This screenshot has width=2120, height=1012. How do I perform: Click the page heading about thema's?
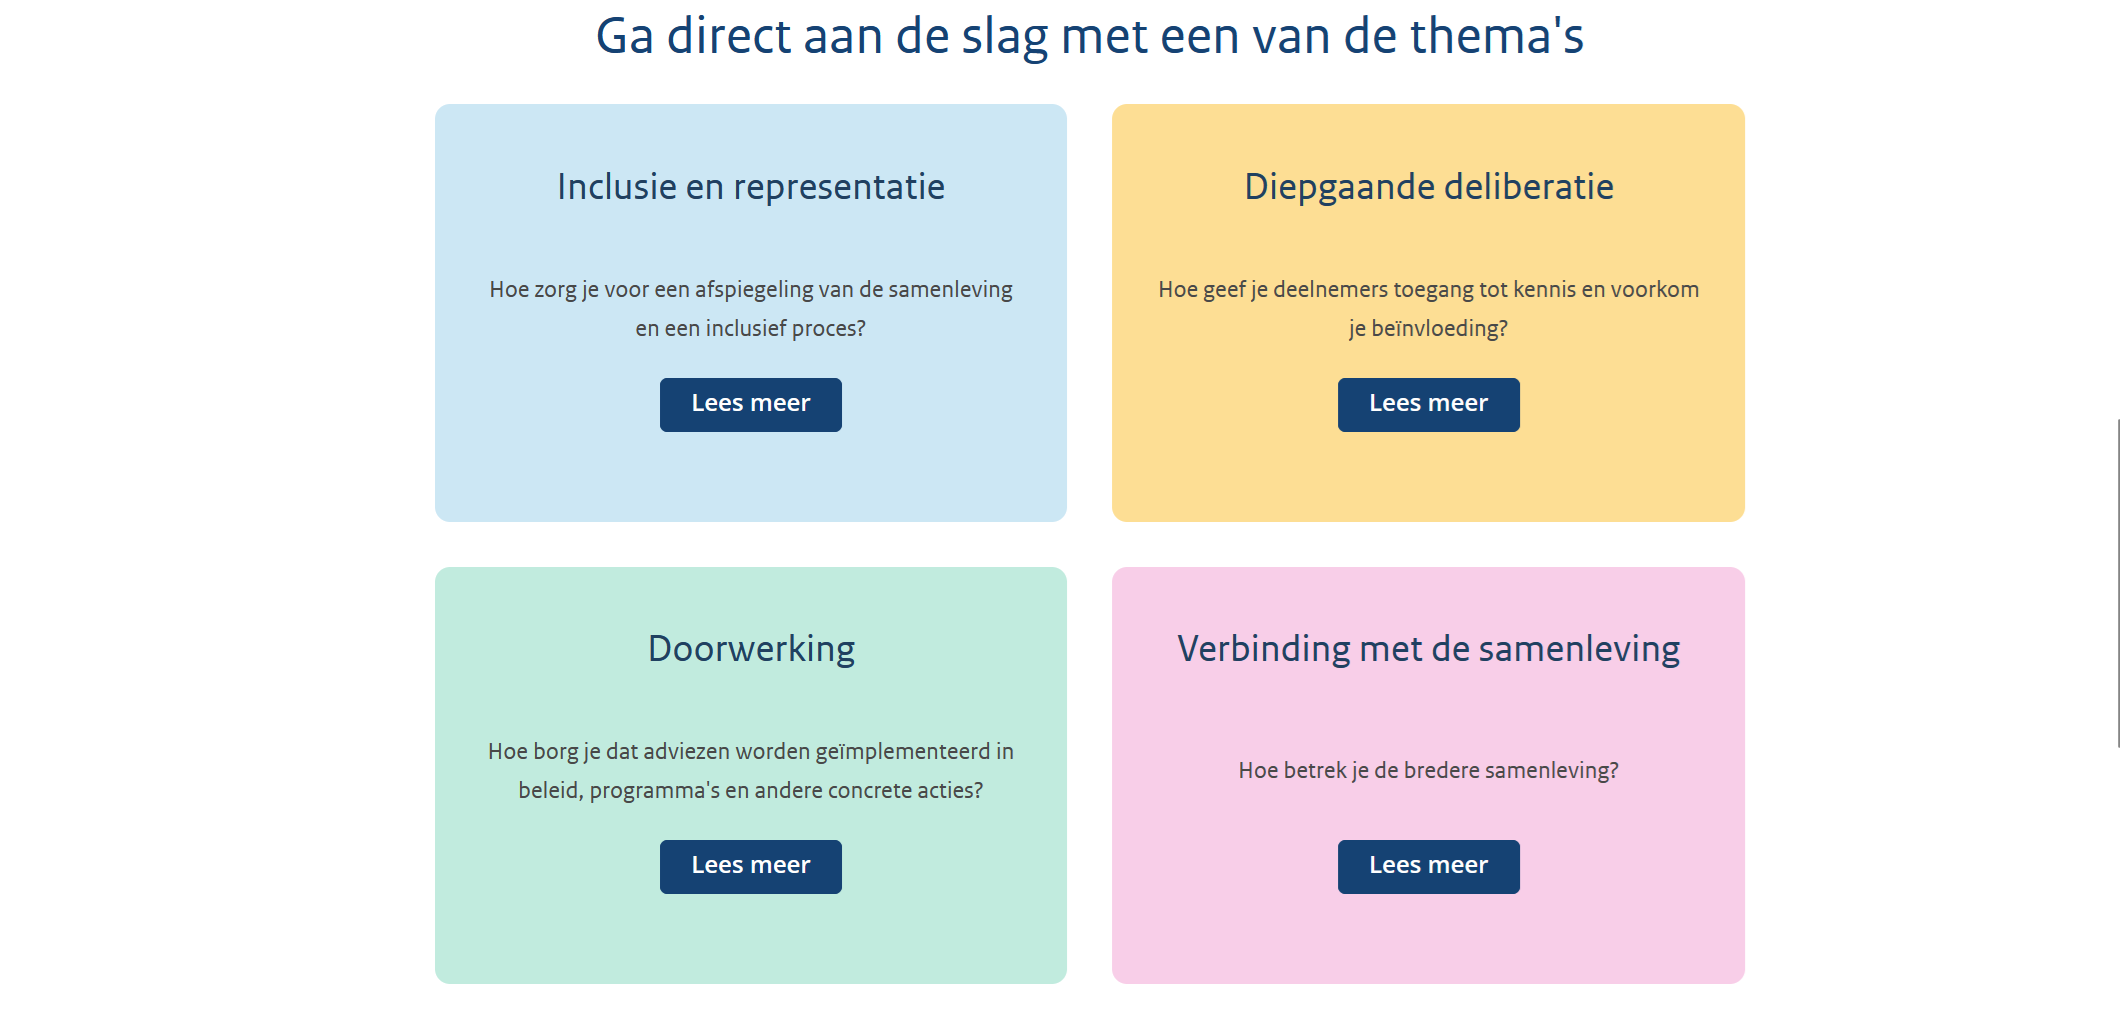coord(1089,36)
